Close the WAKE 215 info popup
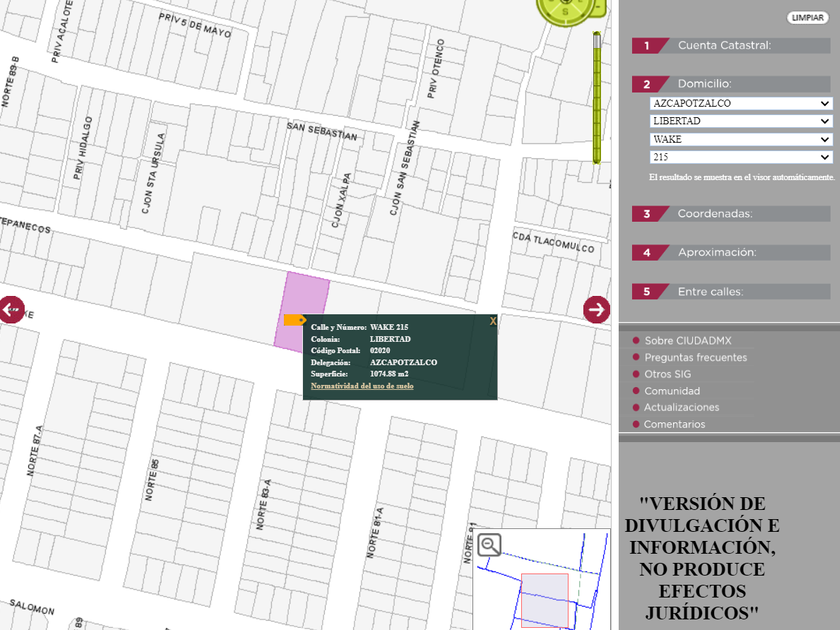The width and height of the screenshot is (840, 630). coord(492,321)
